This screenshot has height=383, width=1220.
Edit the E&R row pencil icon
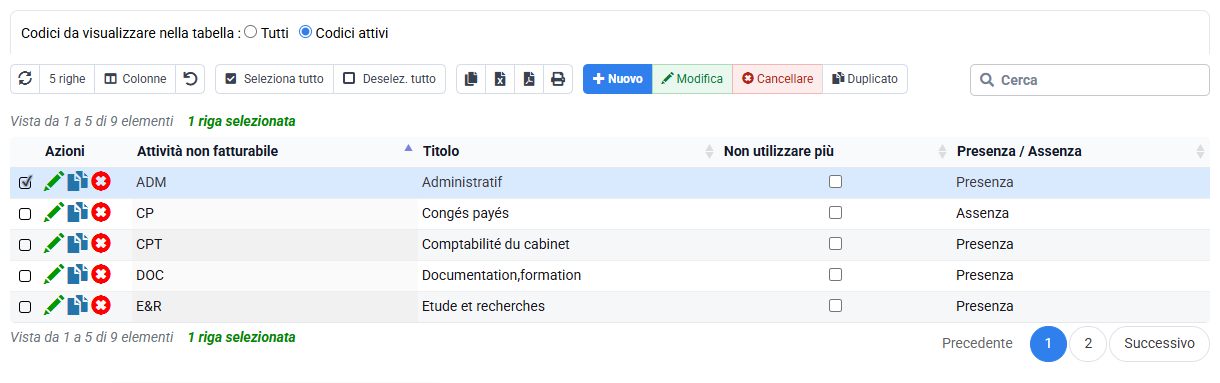click(x=54, y=305)
